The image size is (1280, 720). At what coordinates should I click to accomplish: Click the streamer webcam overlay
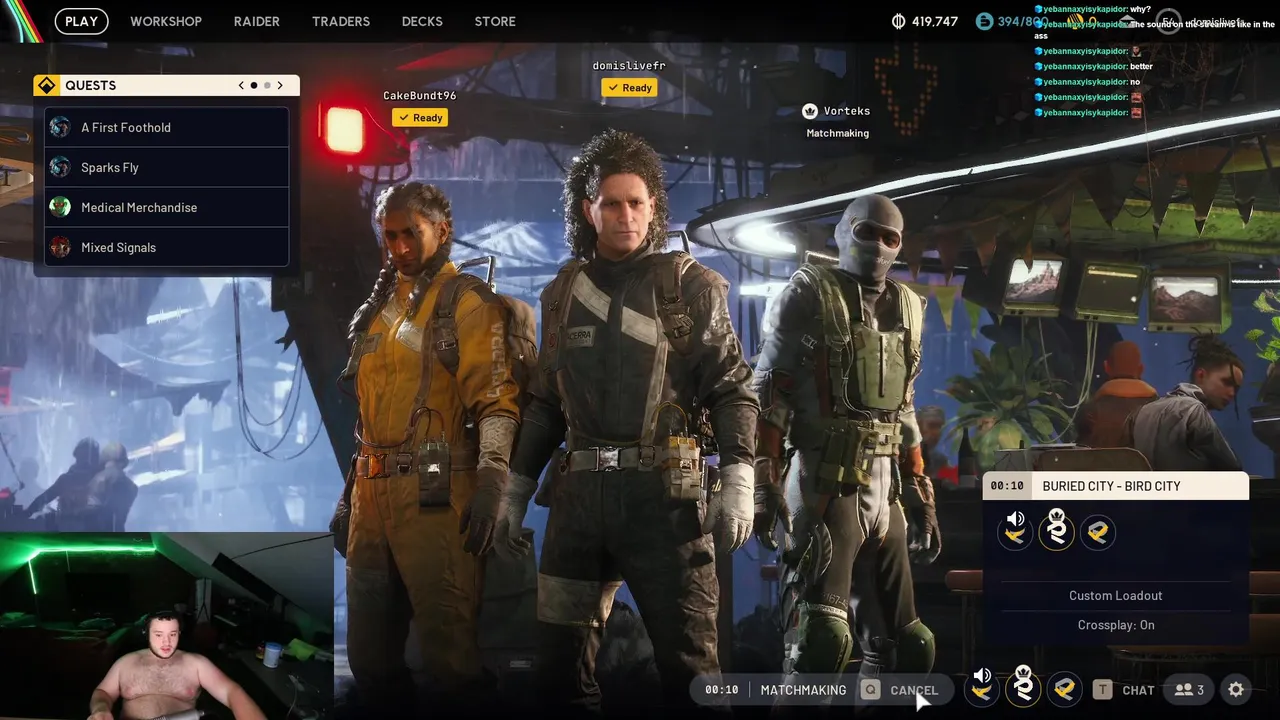point(167,627)
